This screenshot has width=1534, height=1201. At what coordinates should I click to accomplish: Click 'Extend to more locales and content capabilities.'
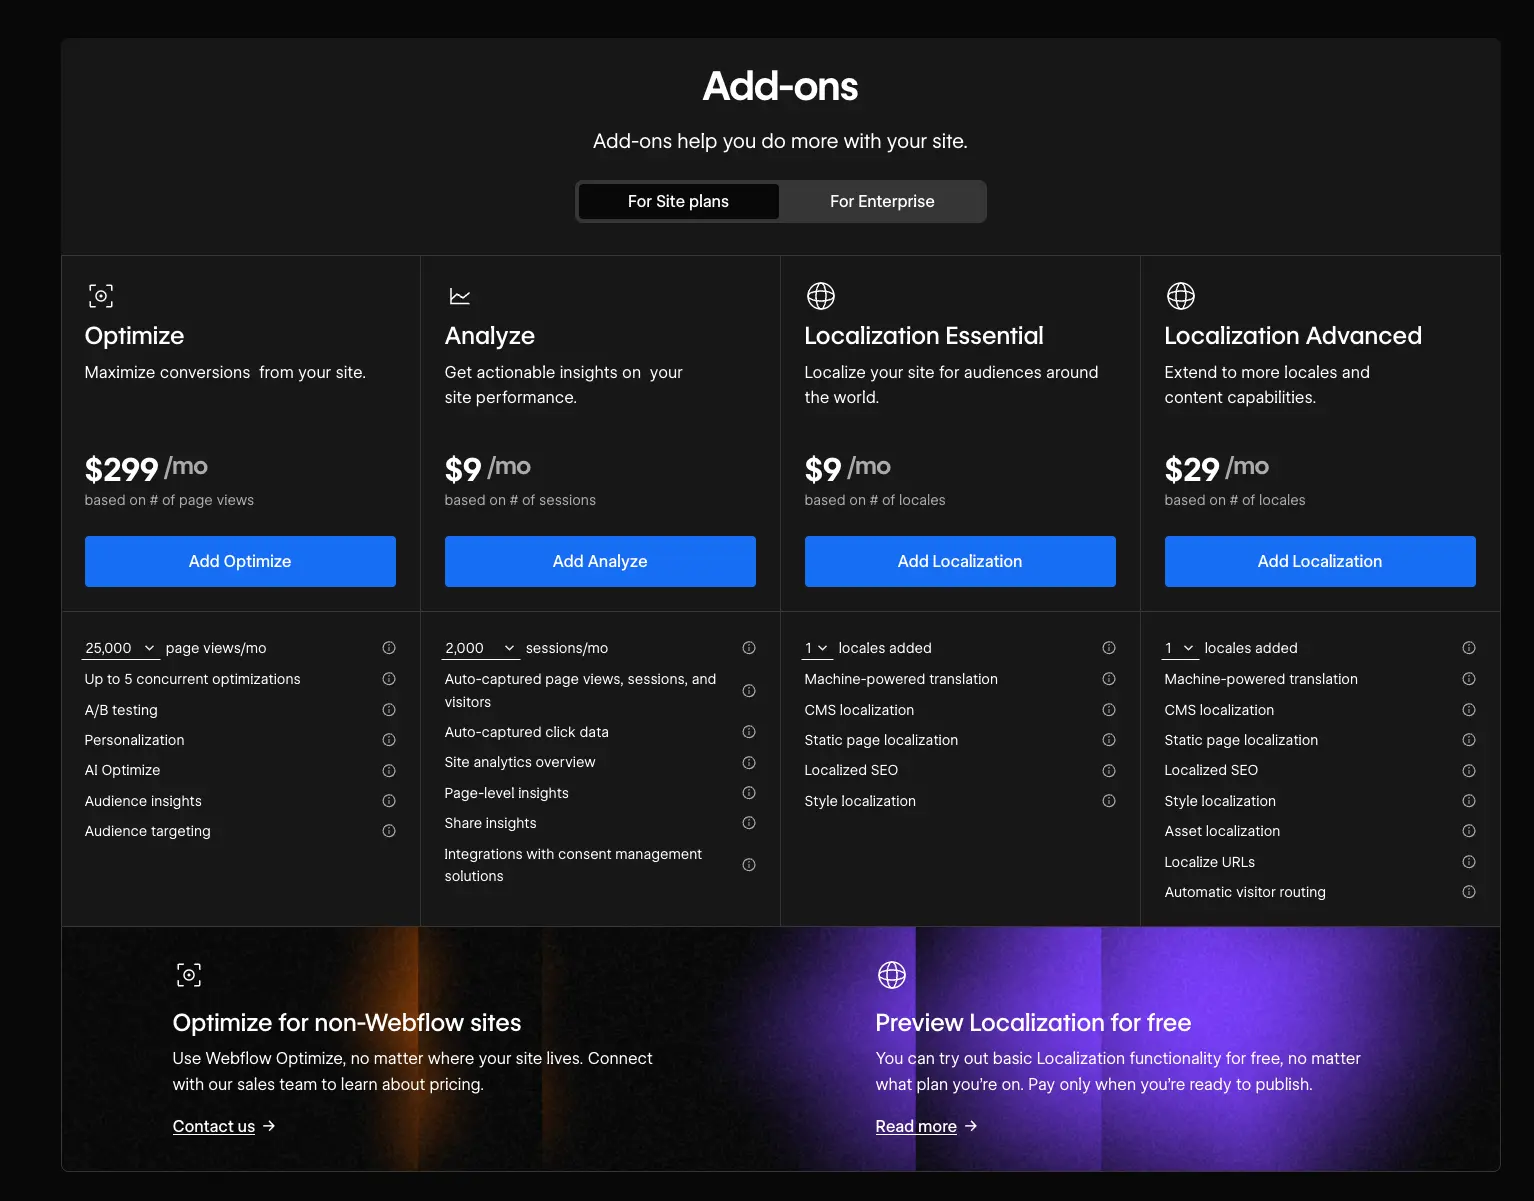tap(1267, 385)
